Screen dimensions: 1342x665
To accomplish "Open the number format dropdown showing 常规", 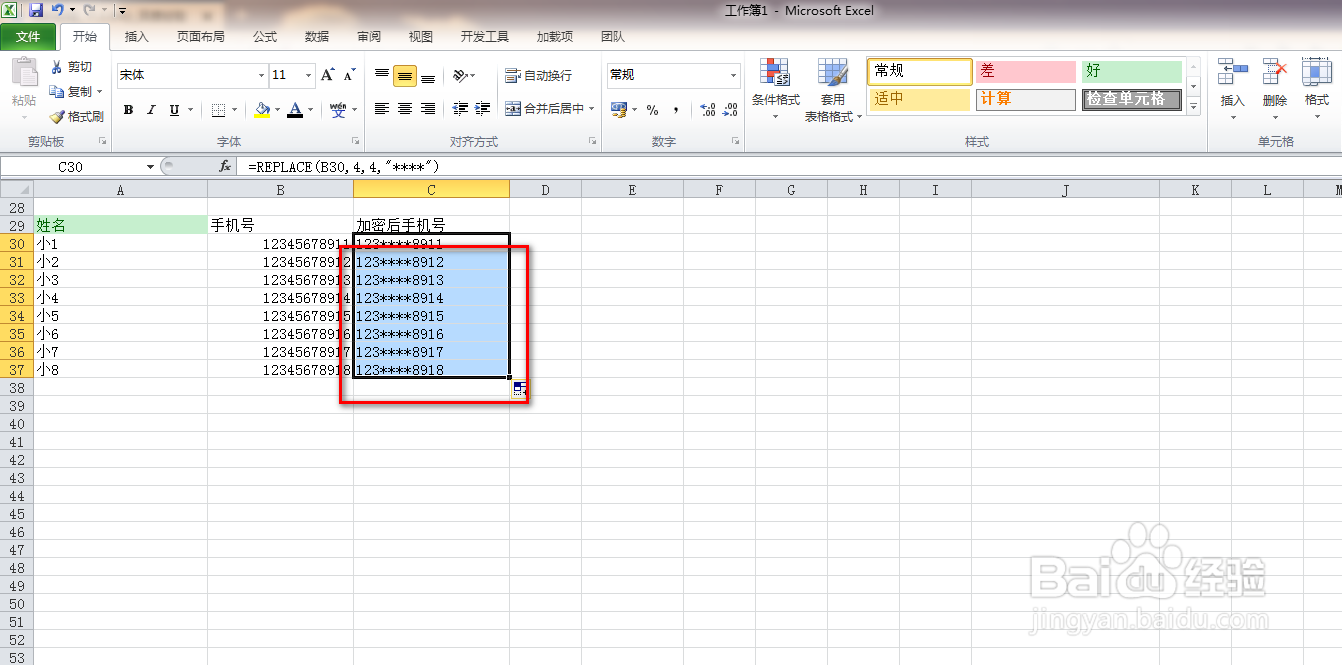I will click(x=672, y=74).
